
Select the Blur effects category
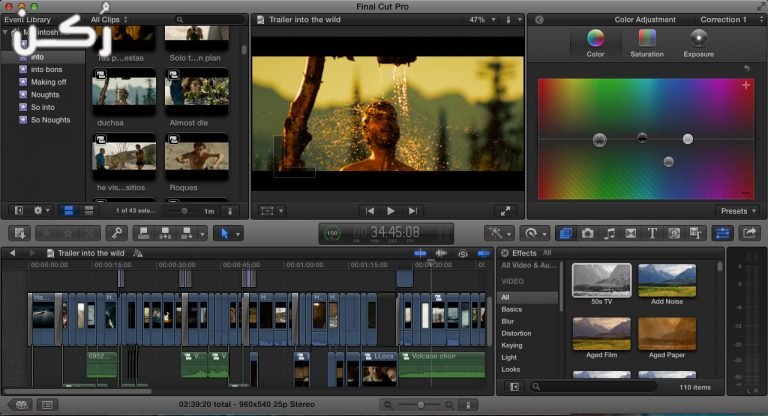pyautogui.click(x=507, y=321)
